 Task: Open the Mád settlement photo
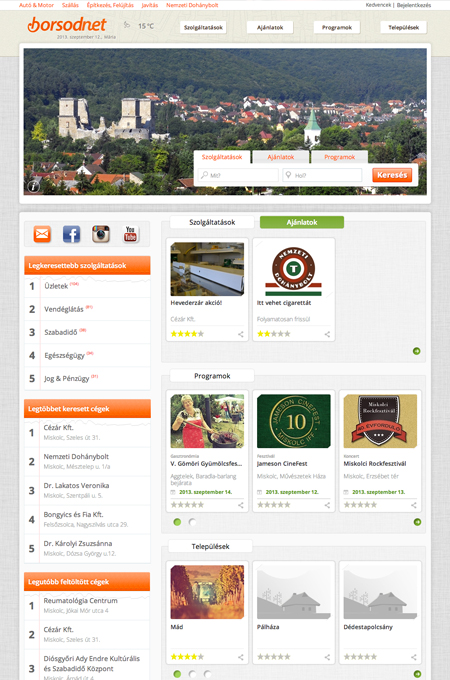click(x=207, y=592)
